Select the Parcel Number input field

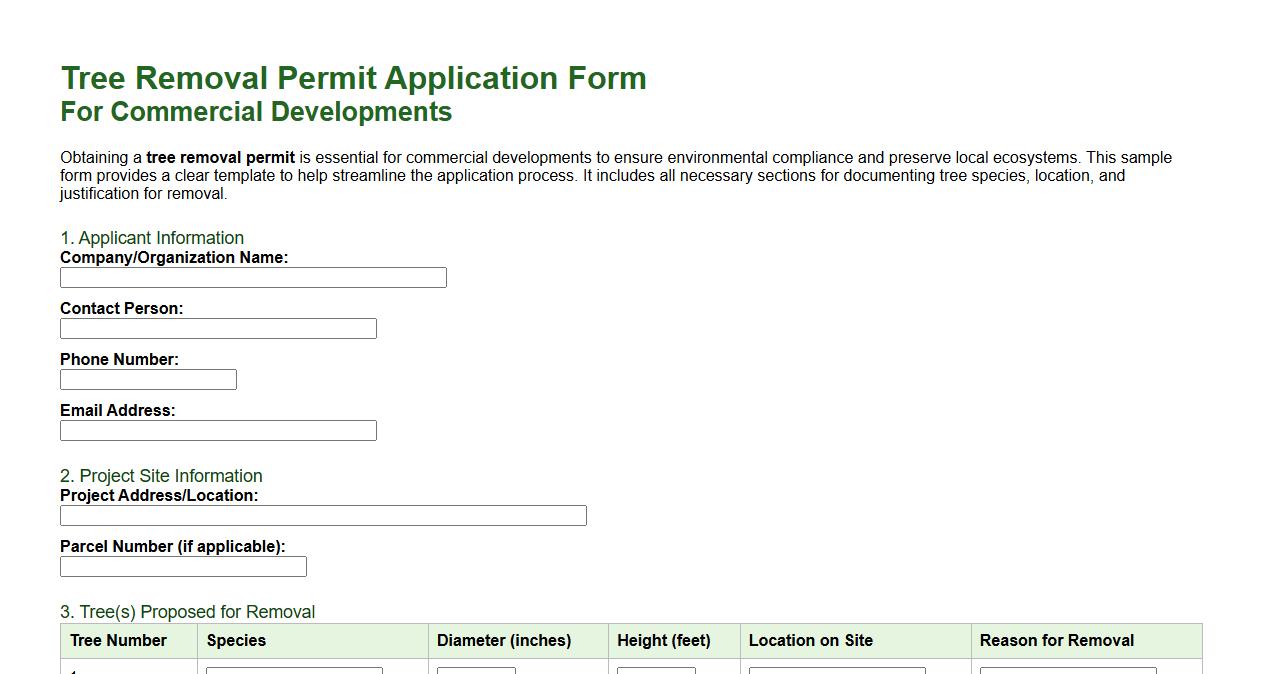click(x=183, y=566)
